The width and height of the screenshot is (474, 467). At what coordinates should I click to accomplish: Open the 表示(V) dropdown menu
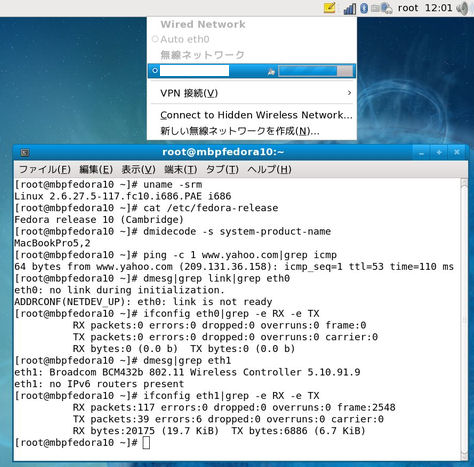138,170
